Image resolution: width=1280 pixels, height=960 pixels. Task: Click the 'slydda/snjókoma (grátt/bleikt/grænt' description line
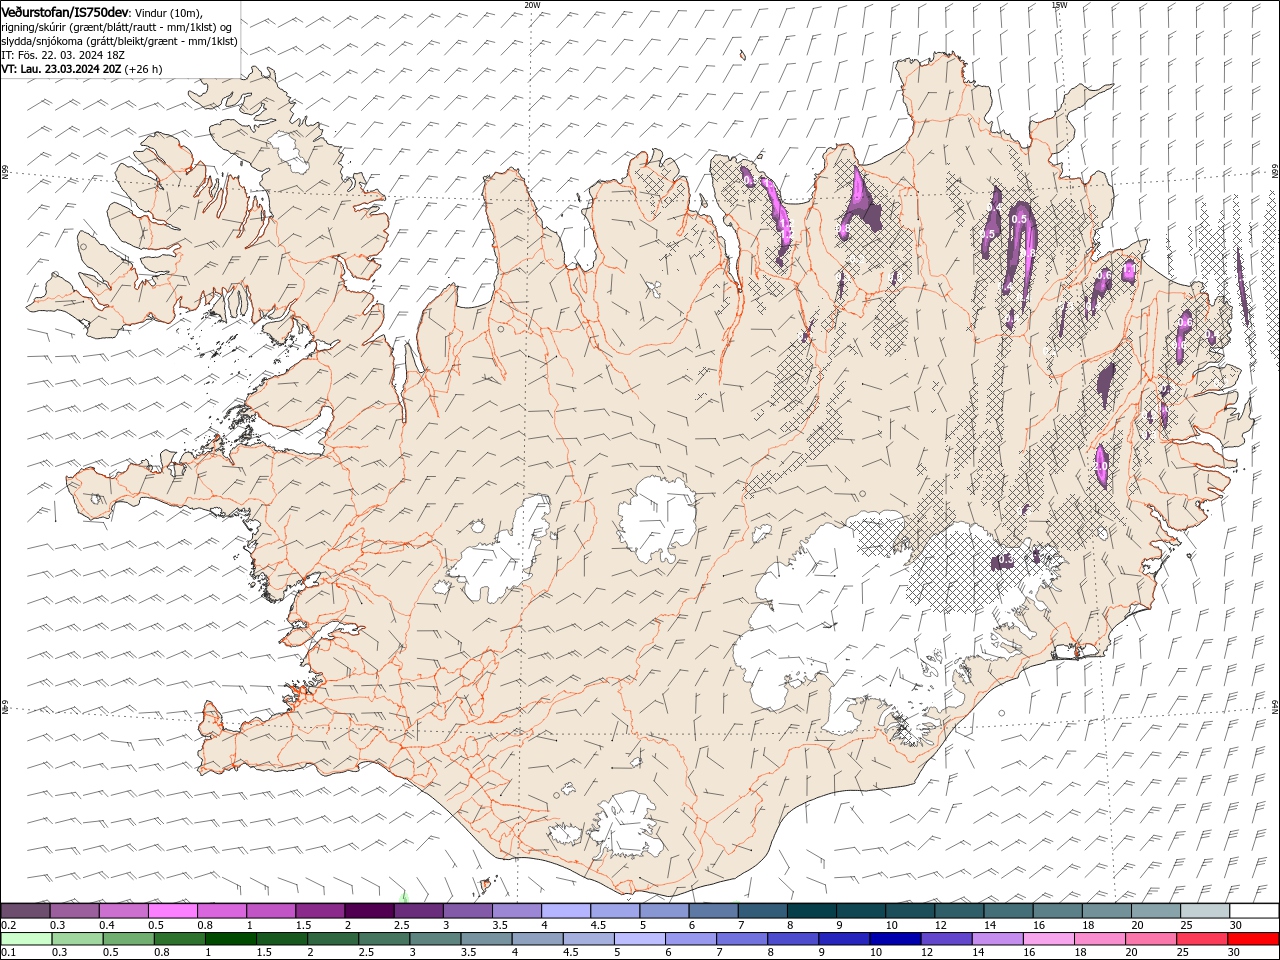pos(119,41)
